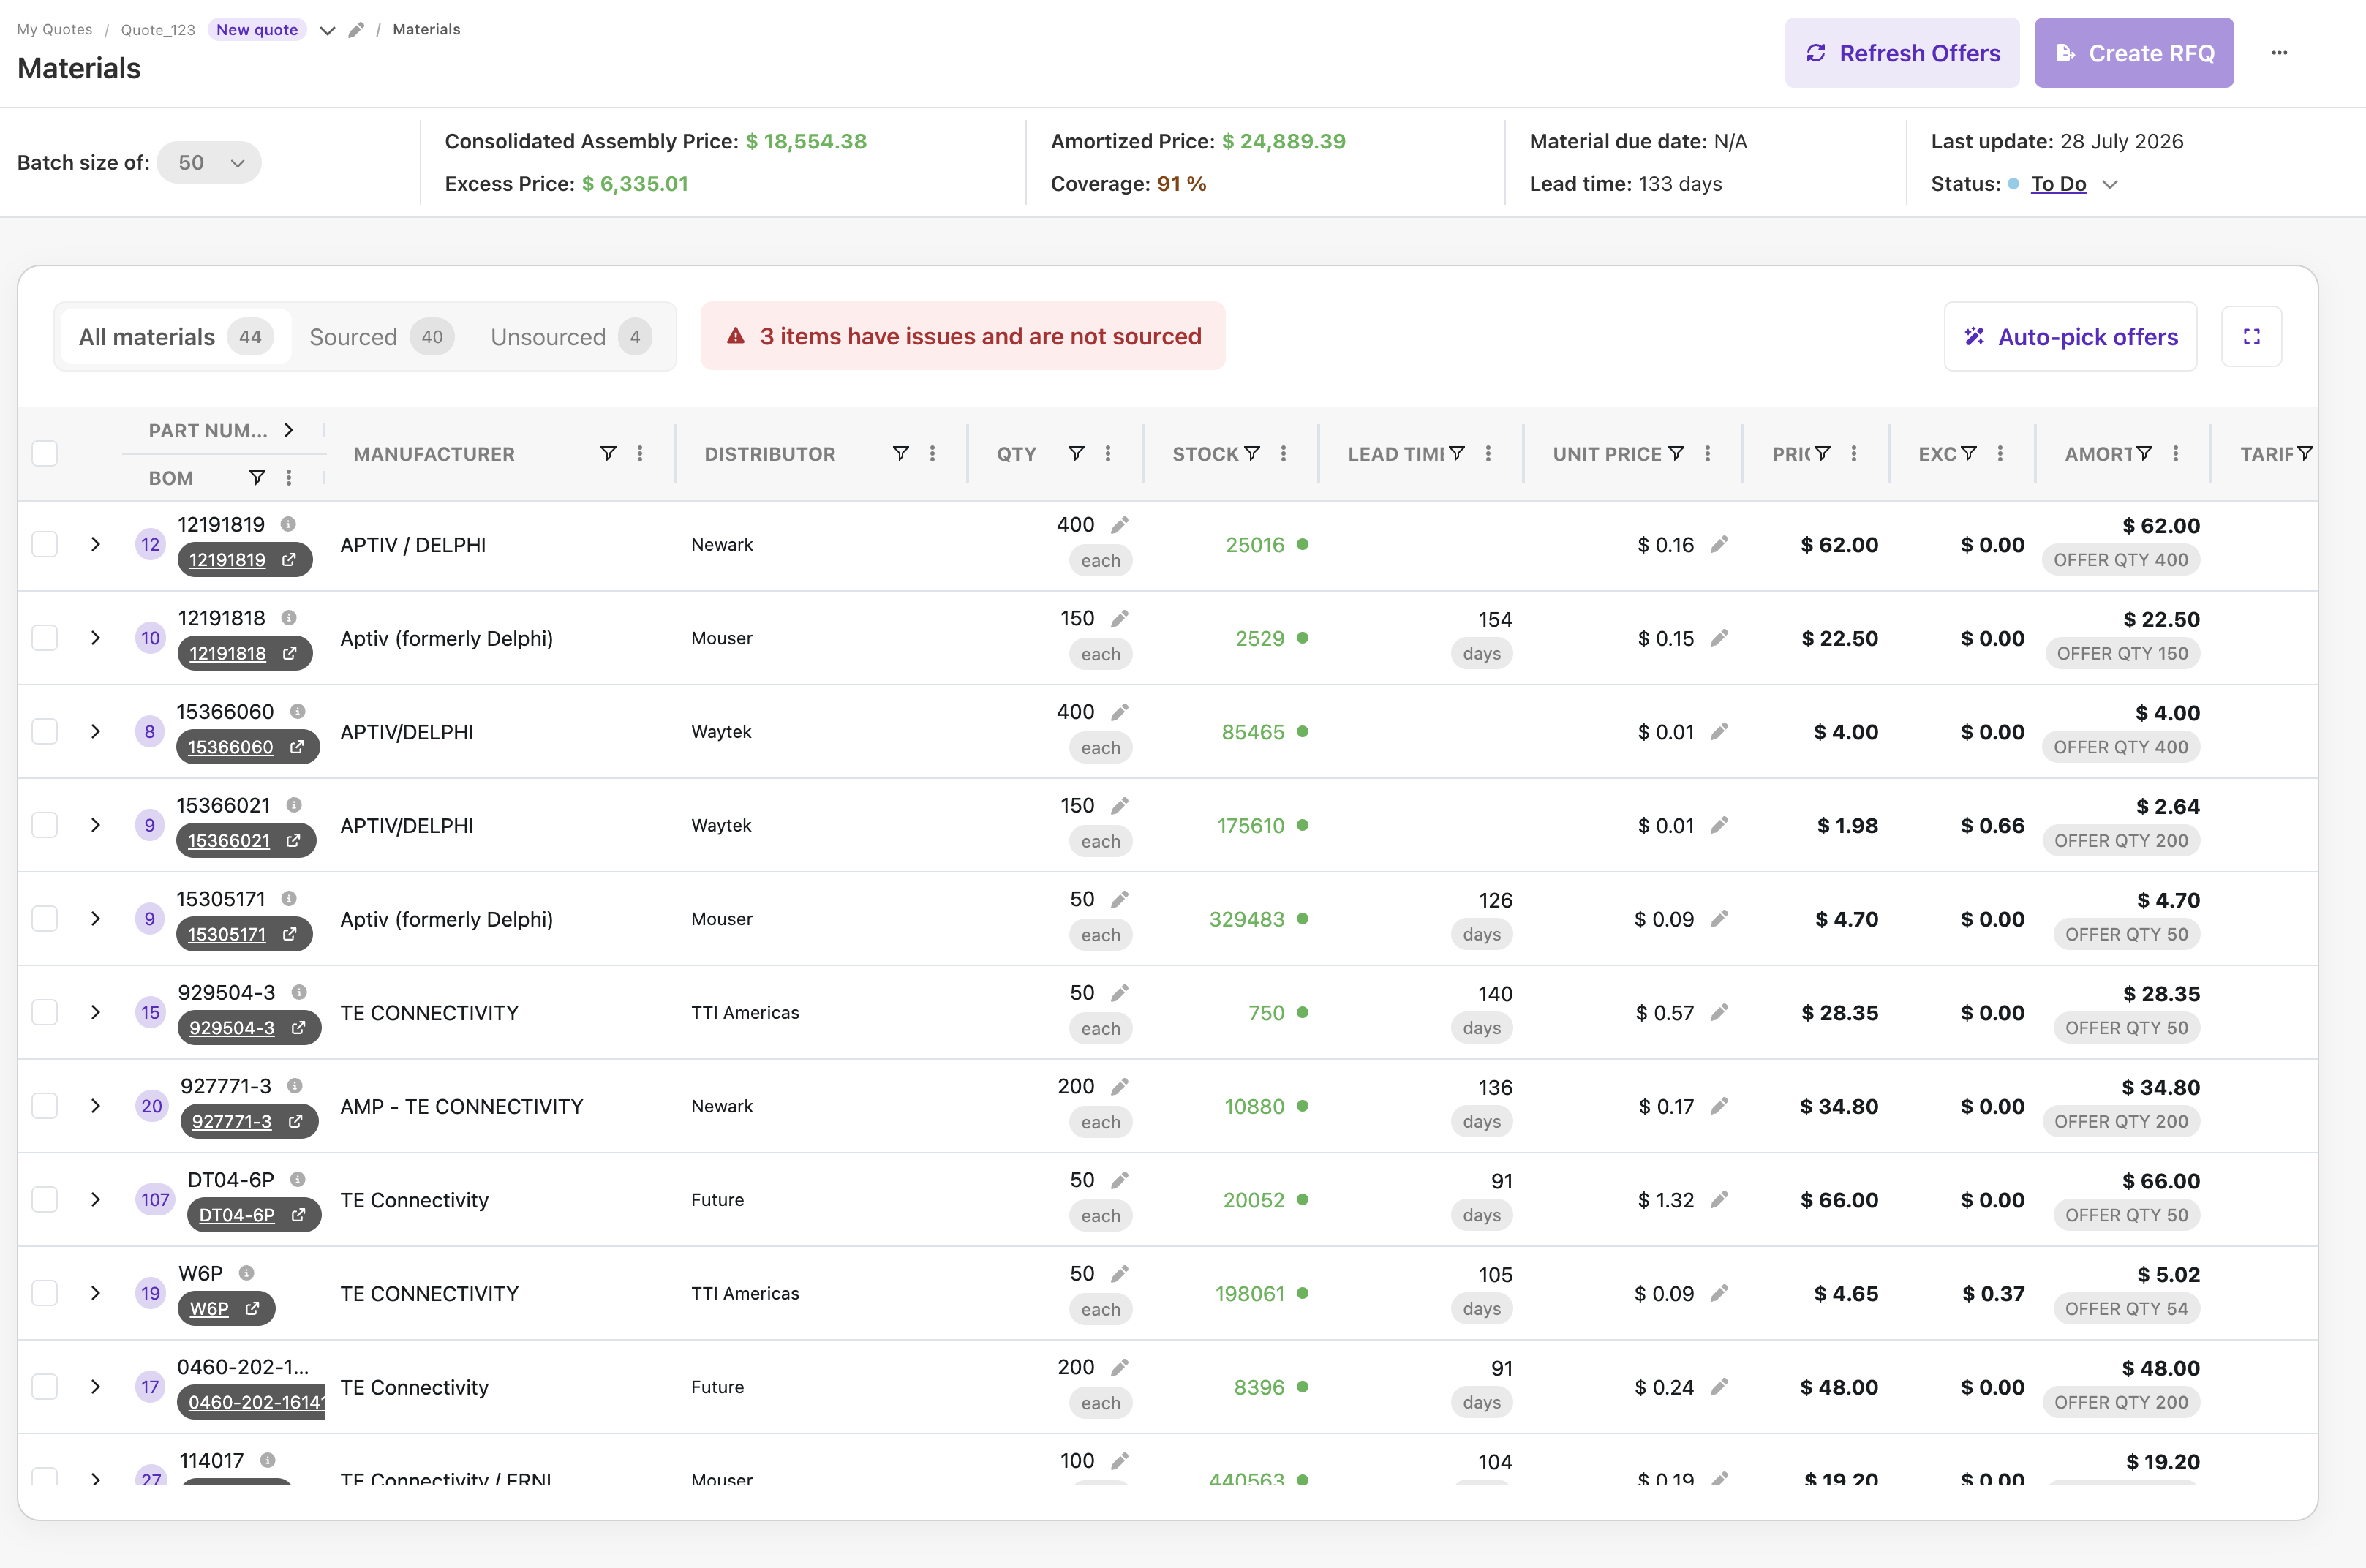The width and height of the screenshot is (2366, 1568).
Task: Open Distributor column options menu
Action: pos(932,454)
